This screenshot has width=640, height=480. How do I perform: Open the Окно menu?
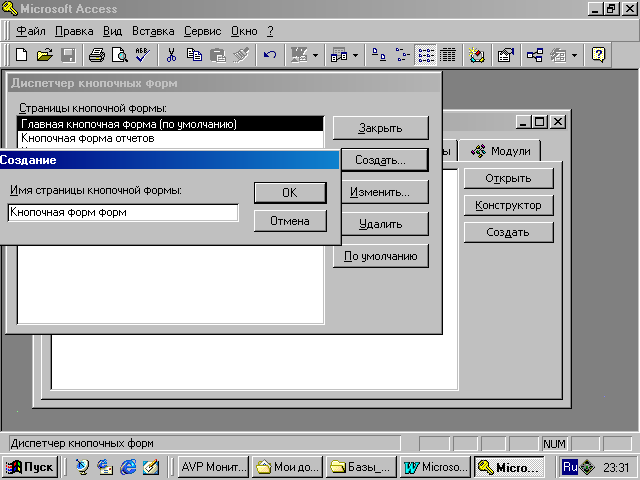[x=244, y=31]
